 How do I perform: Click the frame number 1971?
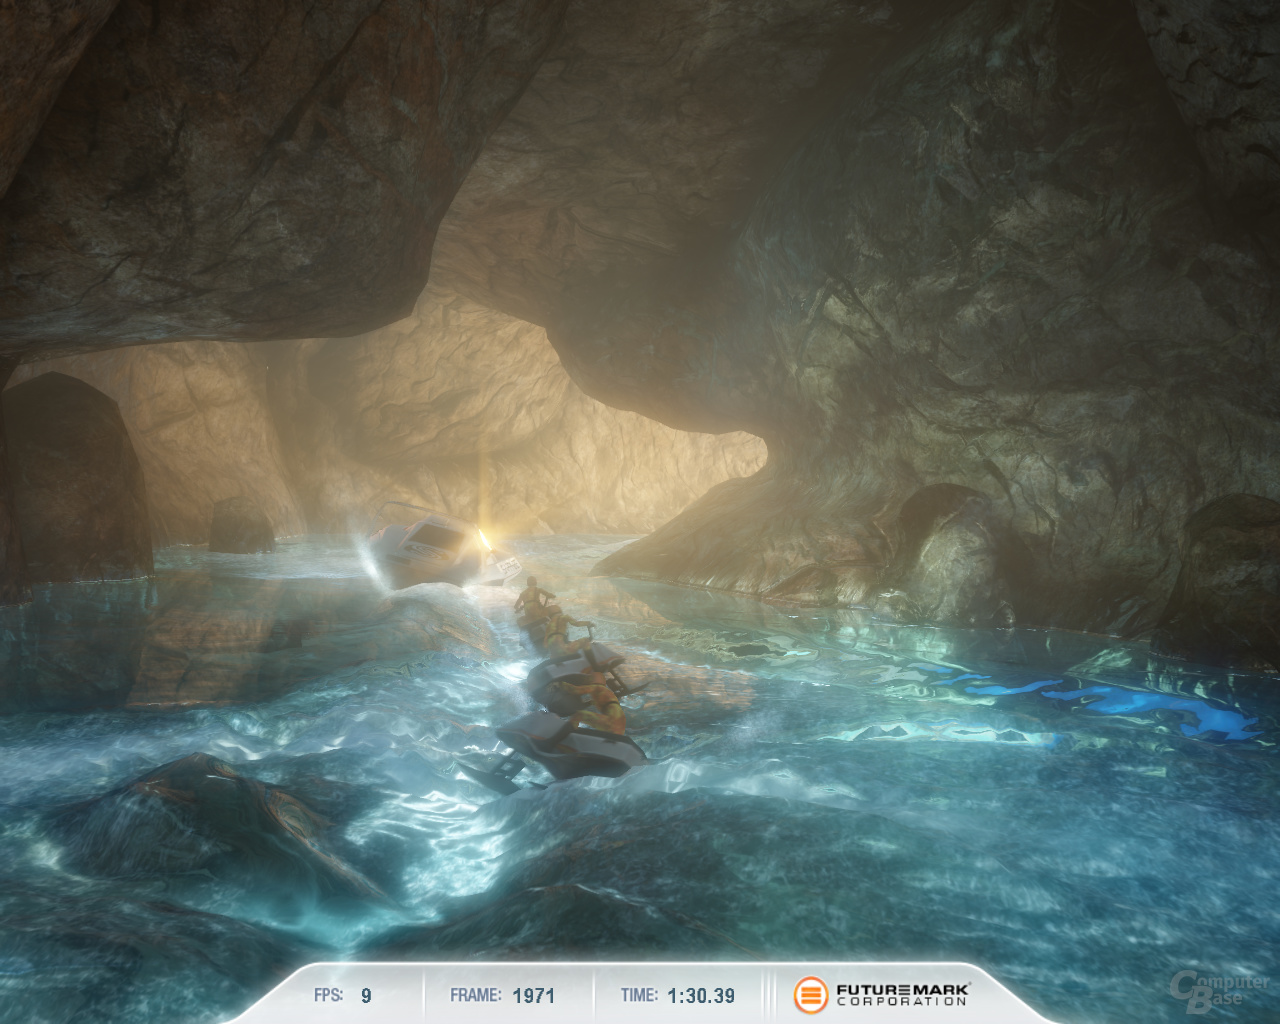[x=533, y=995]
